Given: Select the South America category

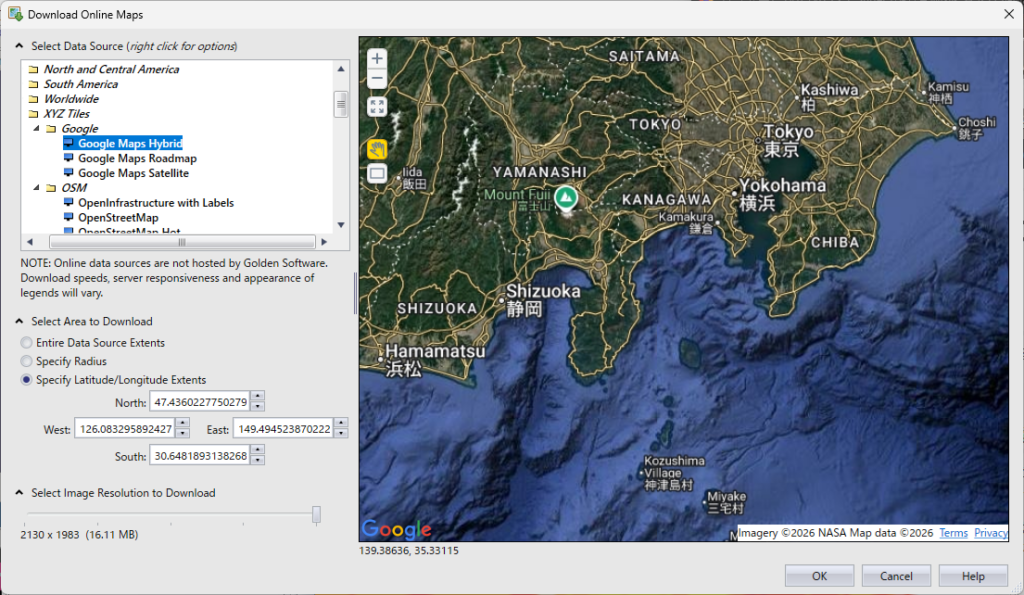Looking at the screenshot, I should pyautogui.click(x=80, y=84).
